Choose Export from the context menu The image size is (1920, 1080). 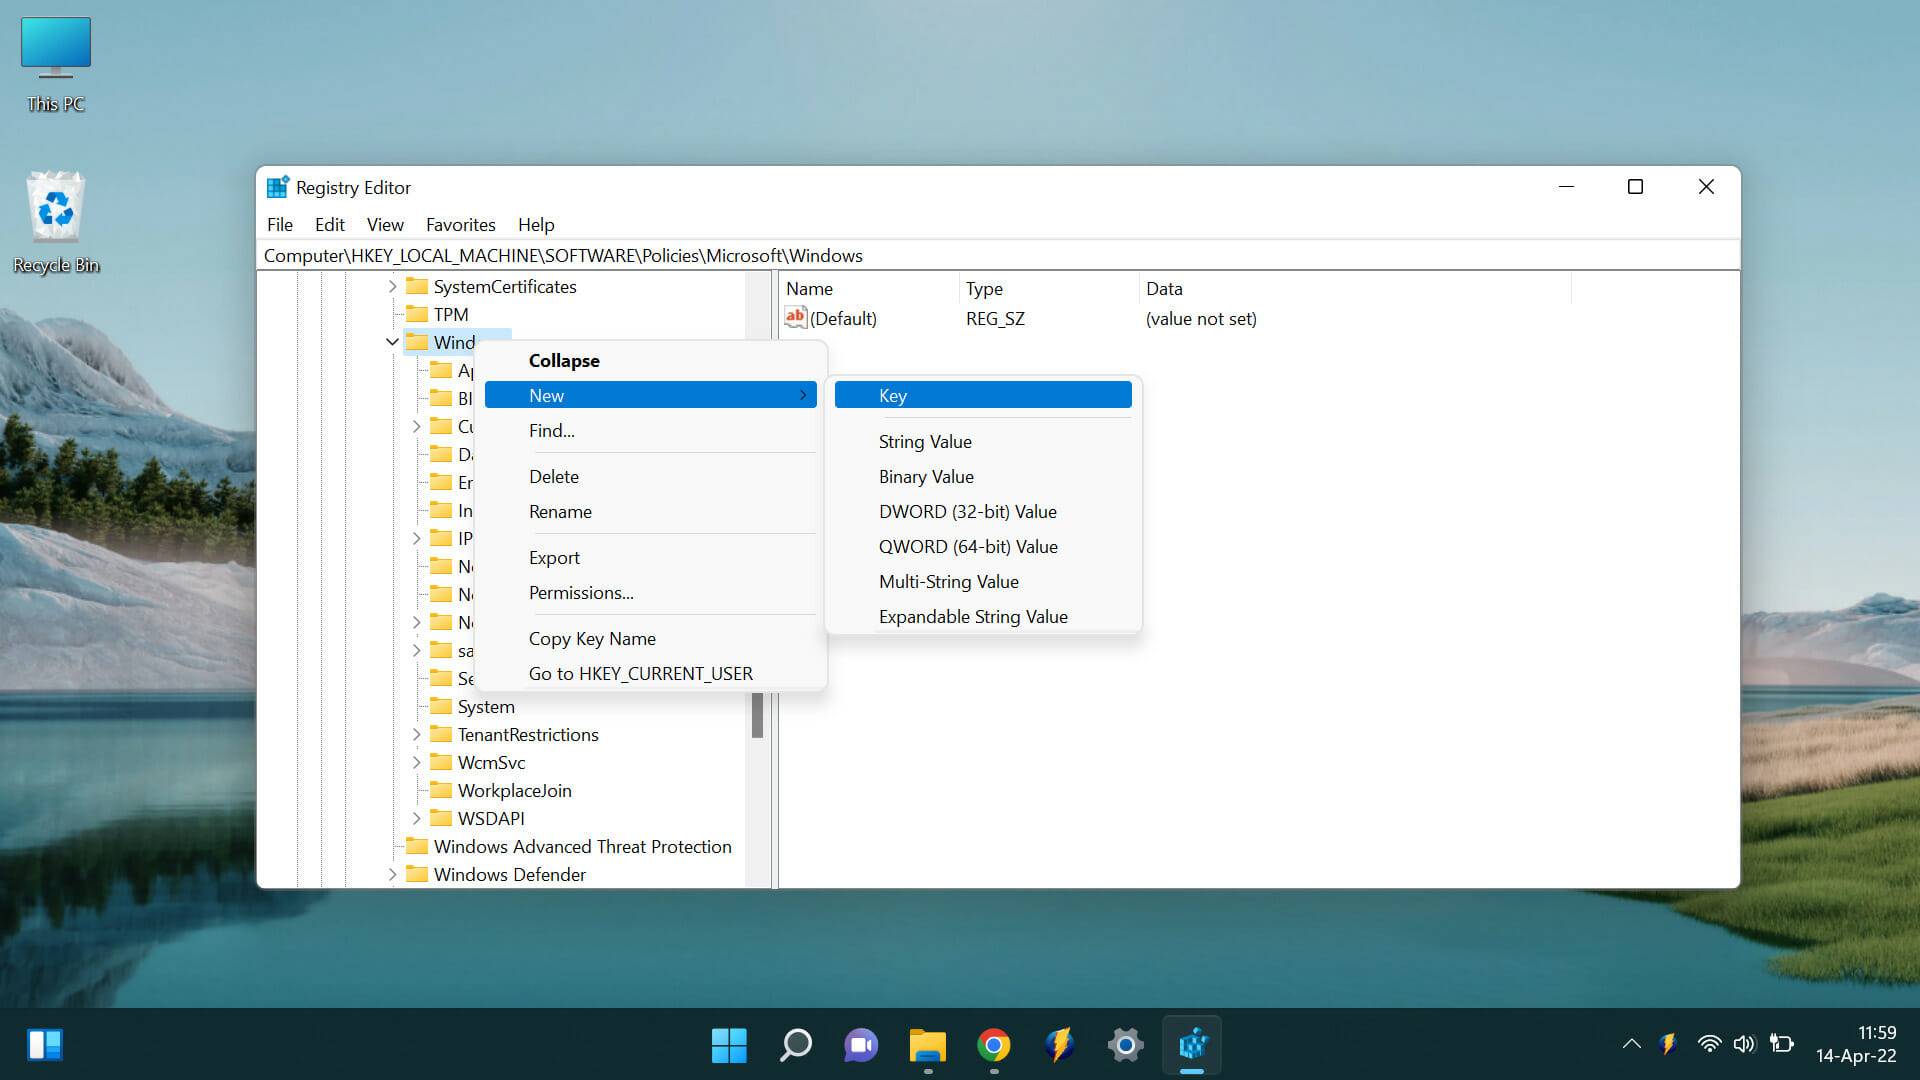click(x=554, y=557)
